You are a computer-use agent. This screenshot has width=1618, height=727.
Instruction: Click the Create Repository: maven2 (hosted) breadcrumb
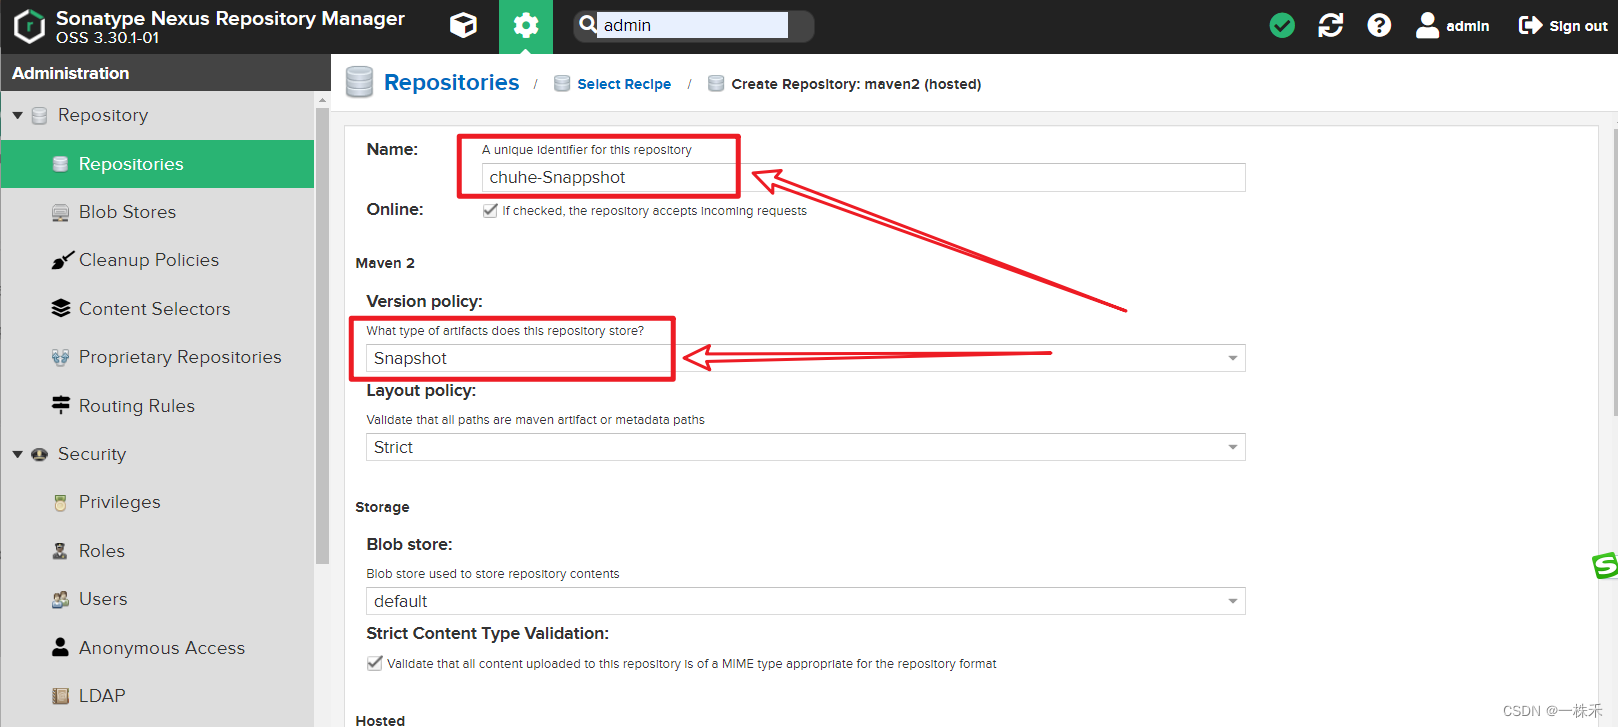pyautogui.click(x=856, y=84)
